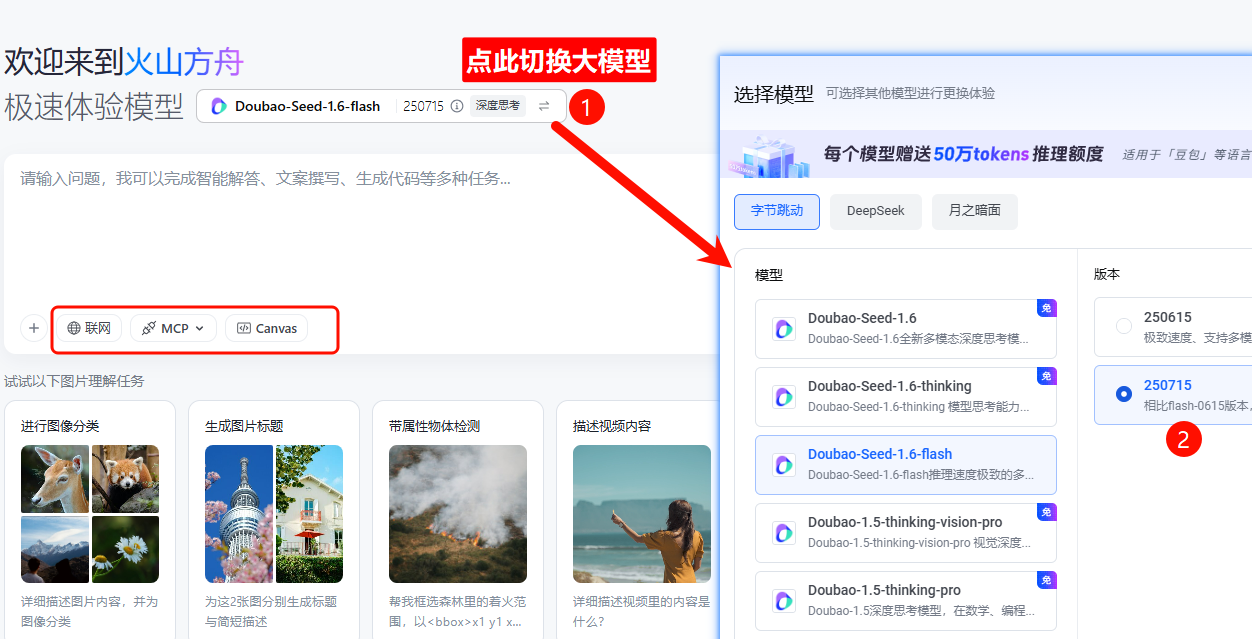Switch to the 月之暗面 tab

tap(975, 211)
